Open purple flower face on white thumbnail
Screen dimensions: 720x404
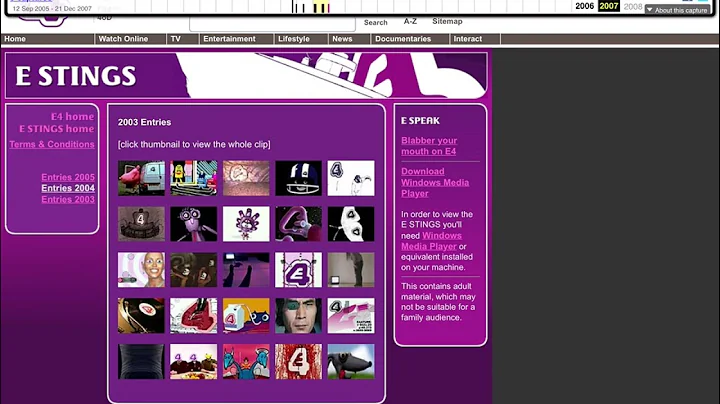pyautogui.click(x=246, y=224)
